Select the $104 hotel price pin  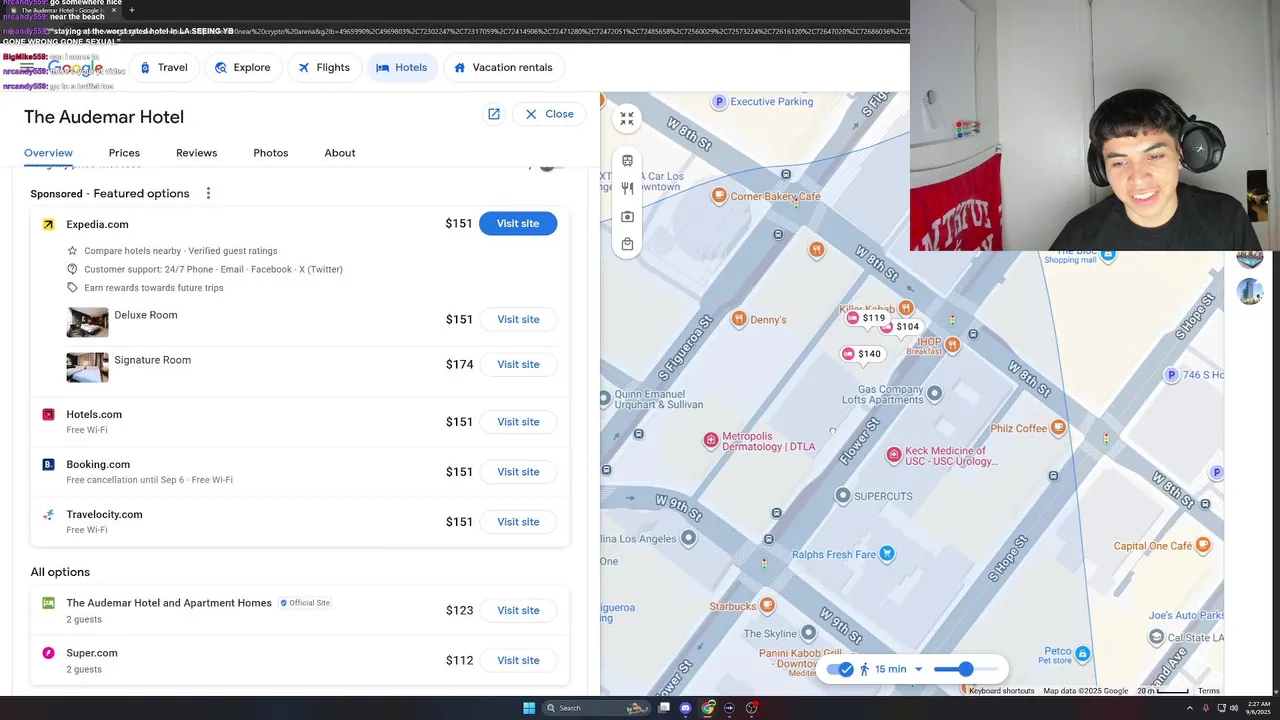[901, 327]
